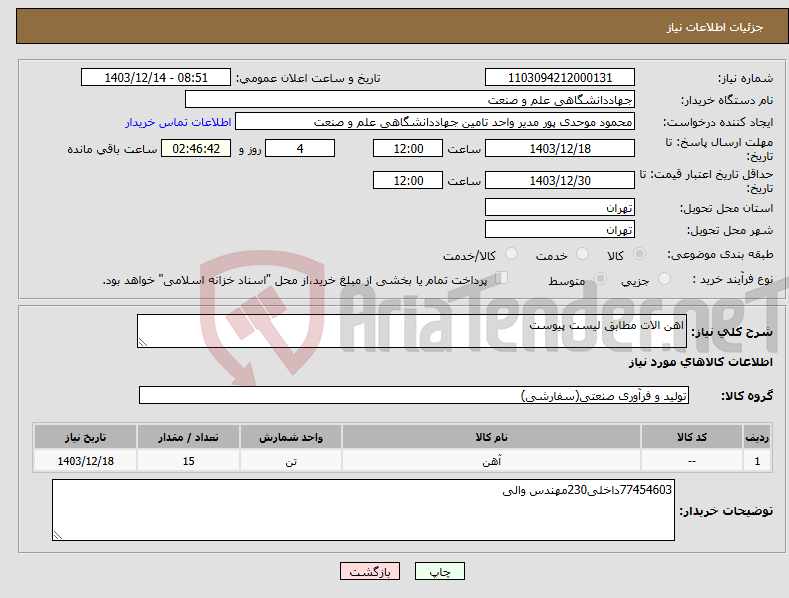Click the توضیحات خریدار buyer notes textarea

(x=363, y=510)
